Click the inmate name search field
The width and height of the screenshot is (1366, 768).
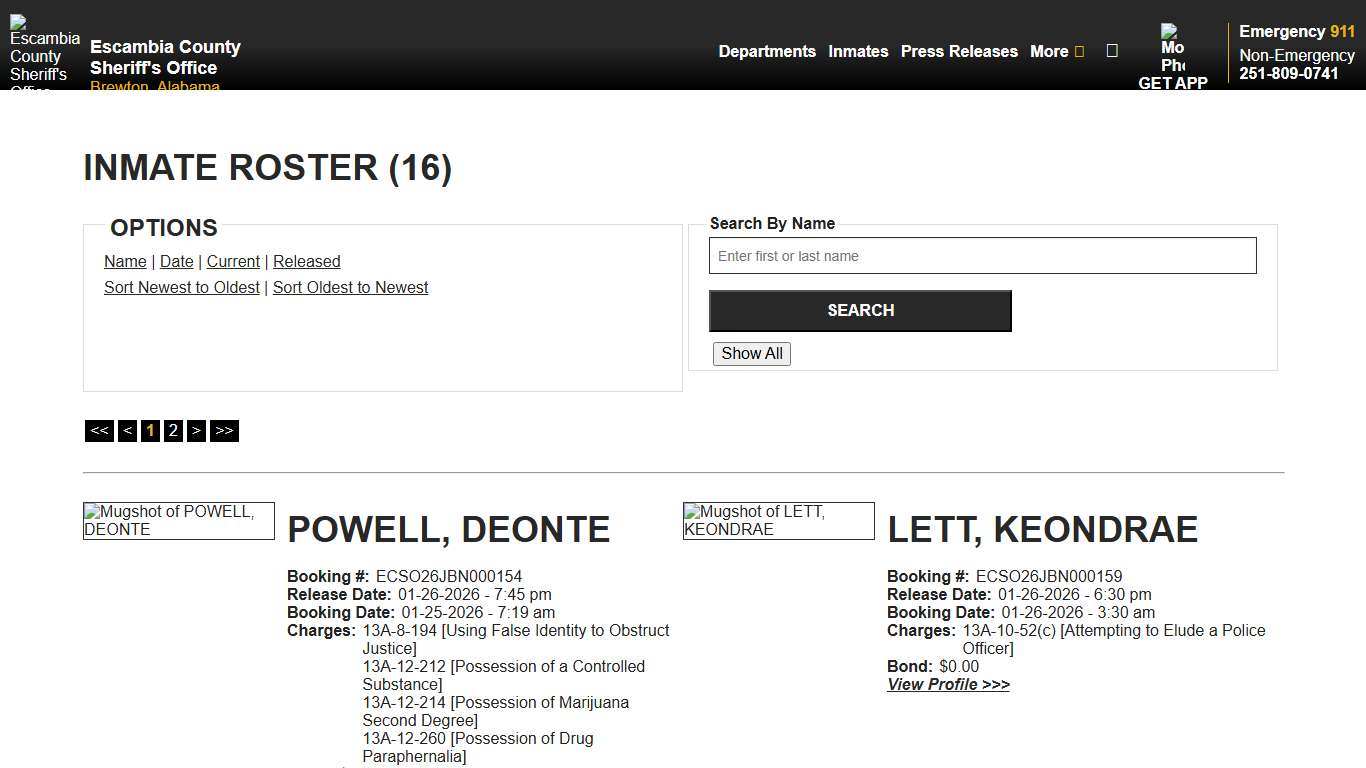tap(983, 255)
